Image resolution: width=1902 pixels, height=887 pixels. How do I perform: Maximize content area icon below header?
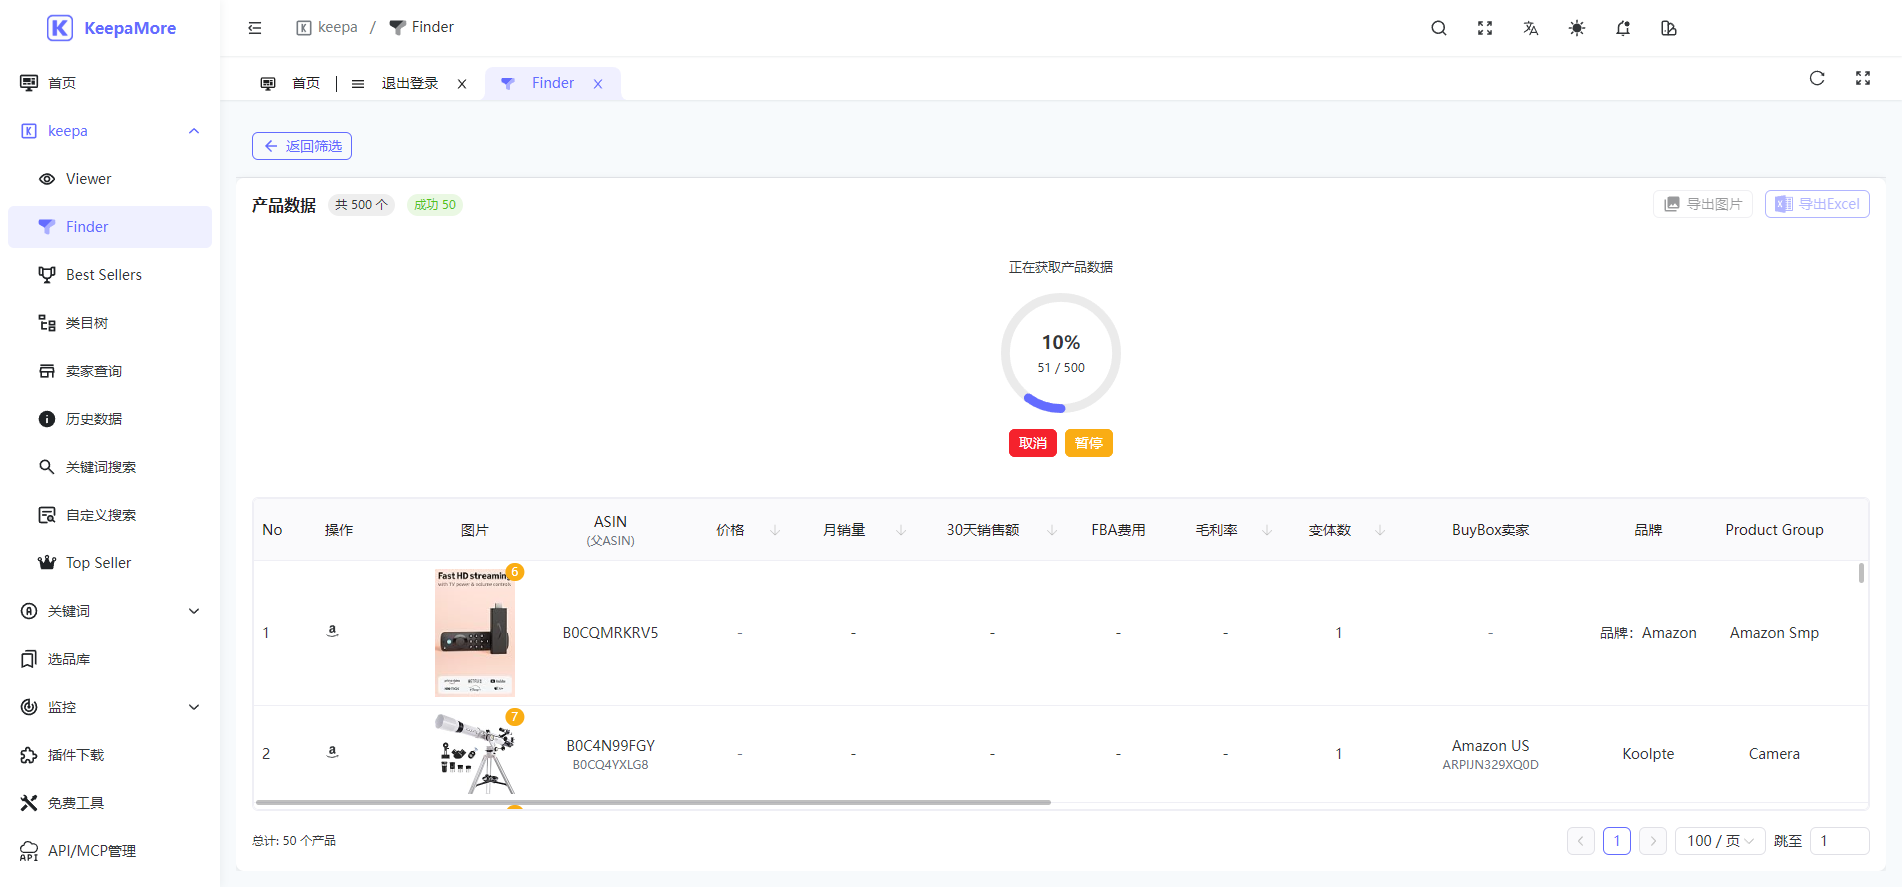(x=1863, y=78)
